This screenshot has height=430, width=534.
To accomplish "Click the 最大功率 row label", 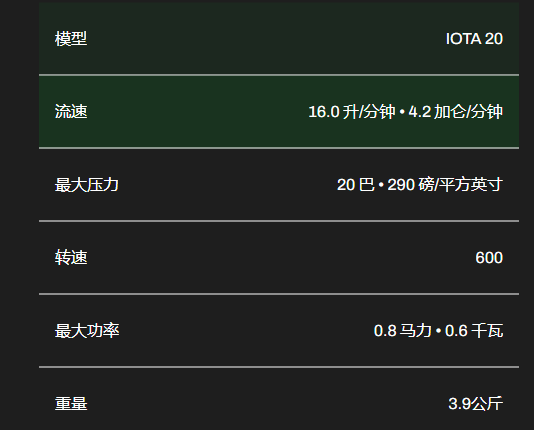I will point(87,331).
